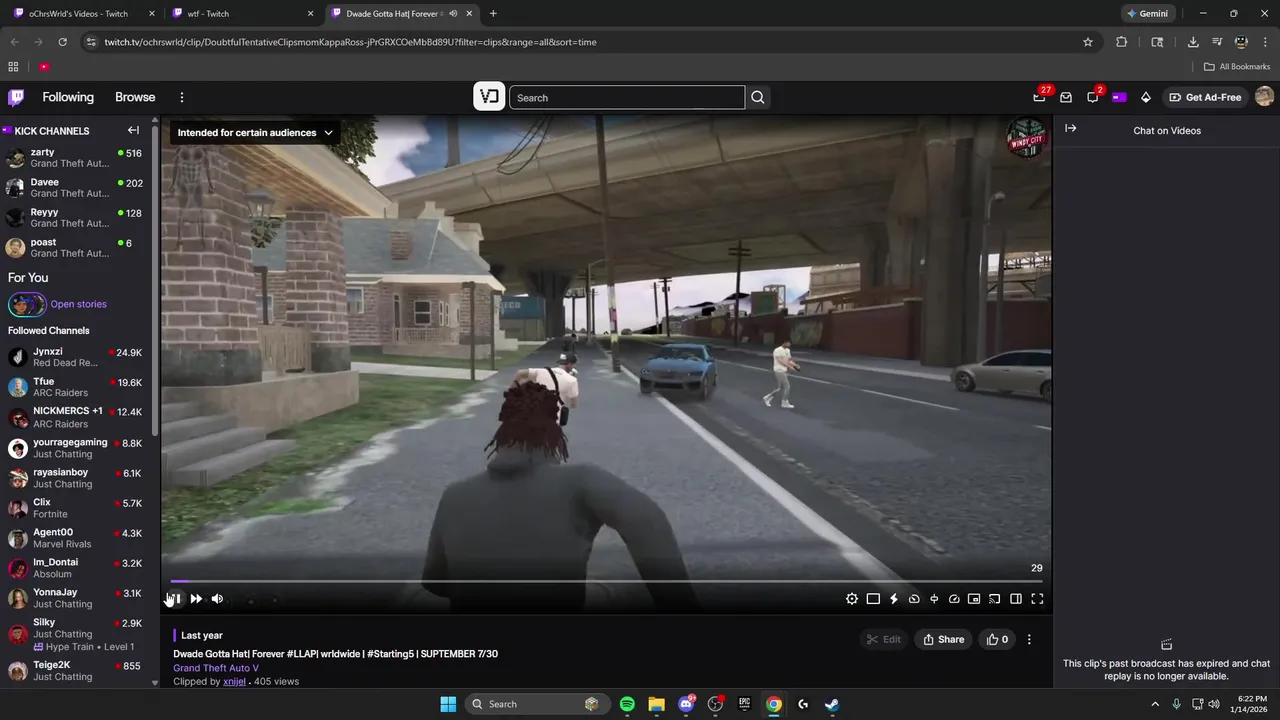Open the Gemini button in Chrome
Image resolution: width=1280 pixels, height=720 pixels.
pos(1147,14)
